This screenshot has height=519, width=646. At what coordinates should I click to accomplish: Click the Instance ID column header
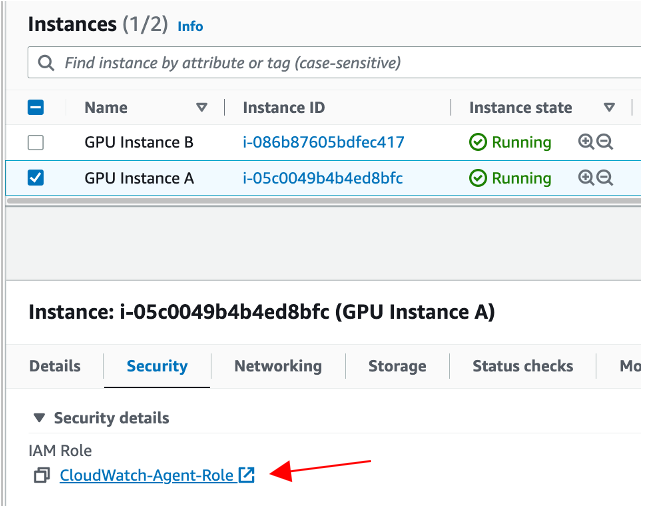pos(284,108)
